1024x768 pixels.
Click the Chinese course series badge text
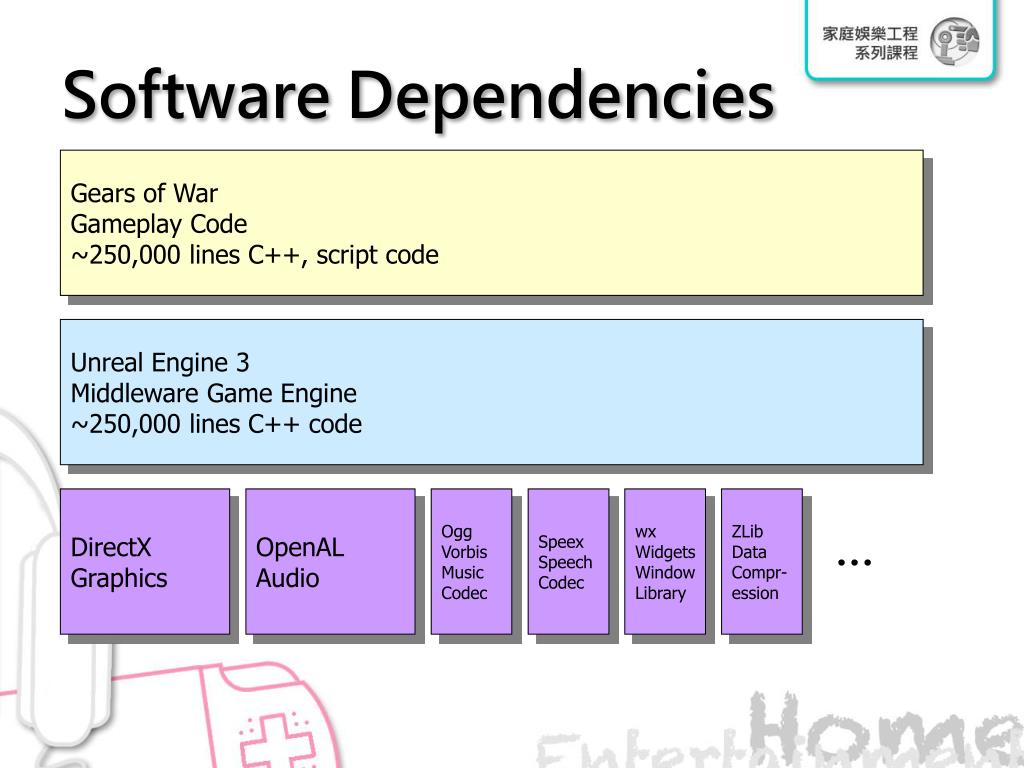[870, 43]
